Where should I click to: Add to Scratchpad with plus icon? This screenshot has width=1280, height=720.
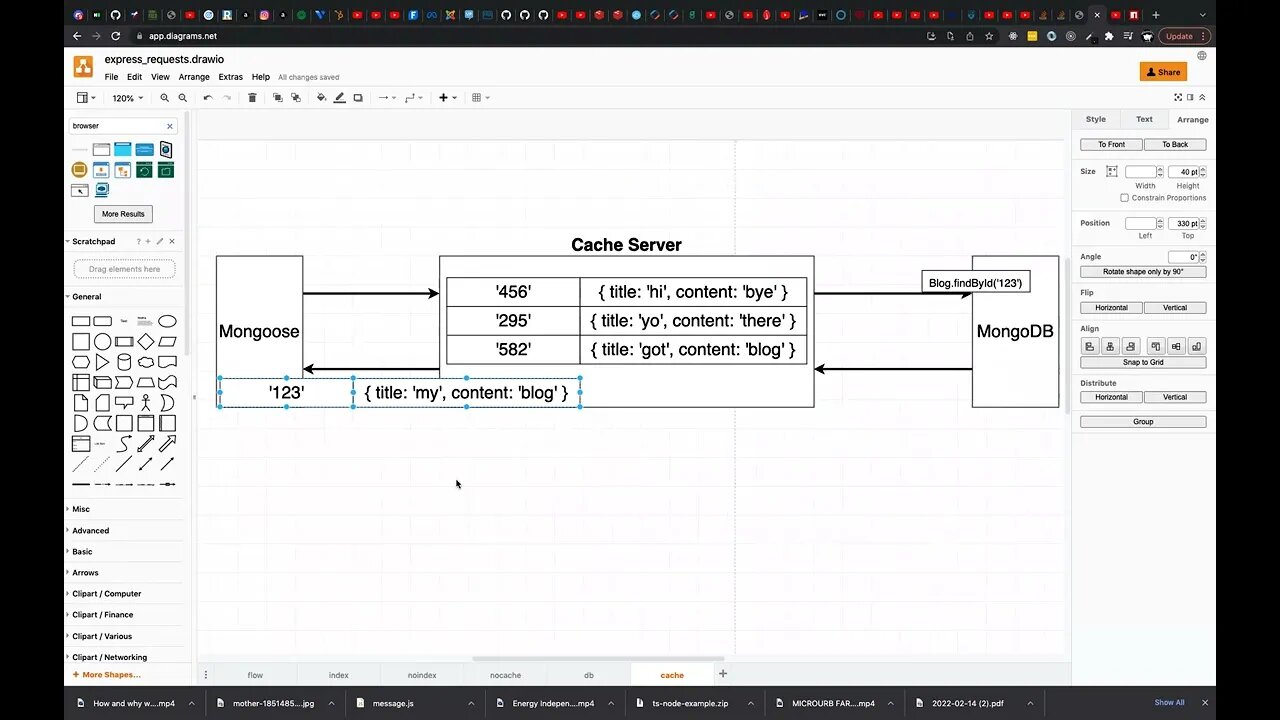148,241
